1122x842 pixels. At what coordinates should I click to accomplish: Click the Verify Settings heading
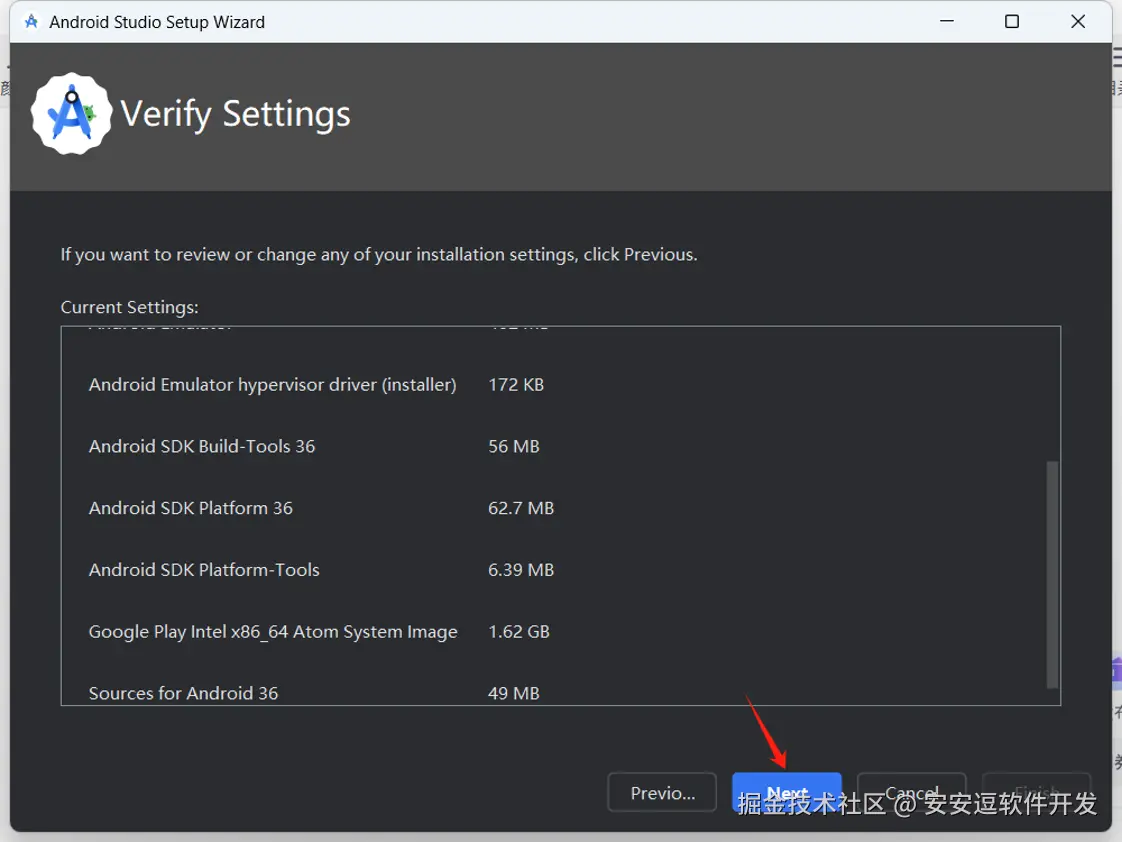236,114
